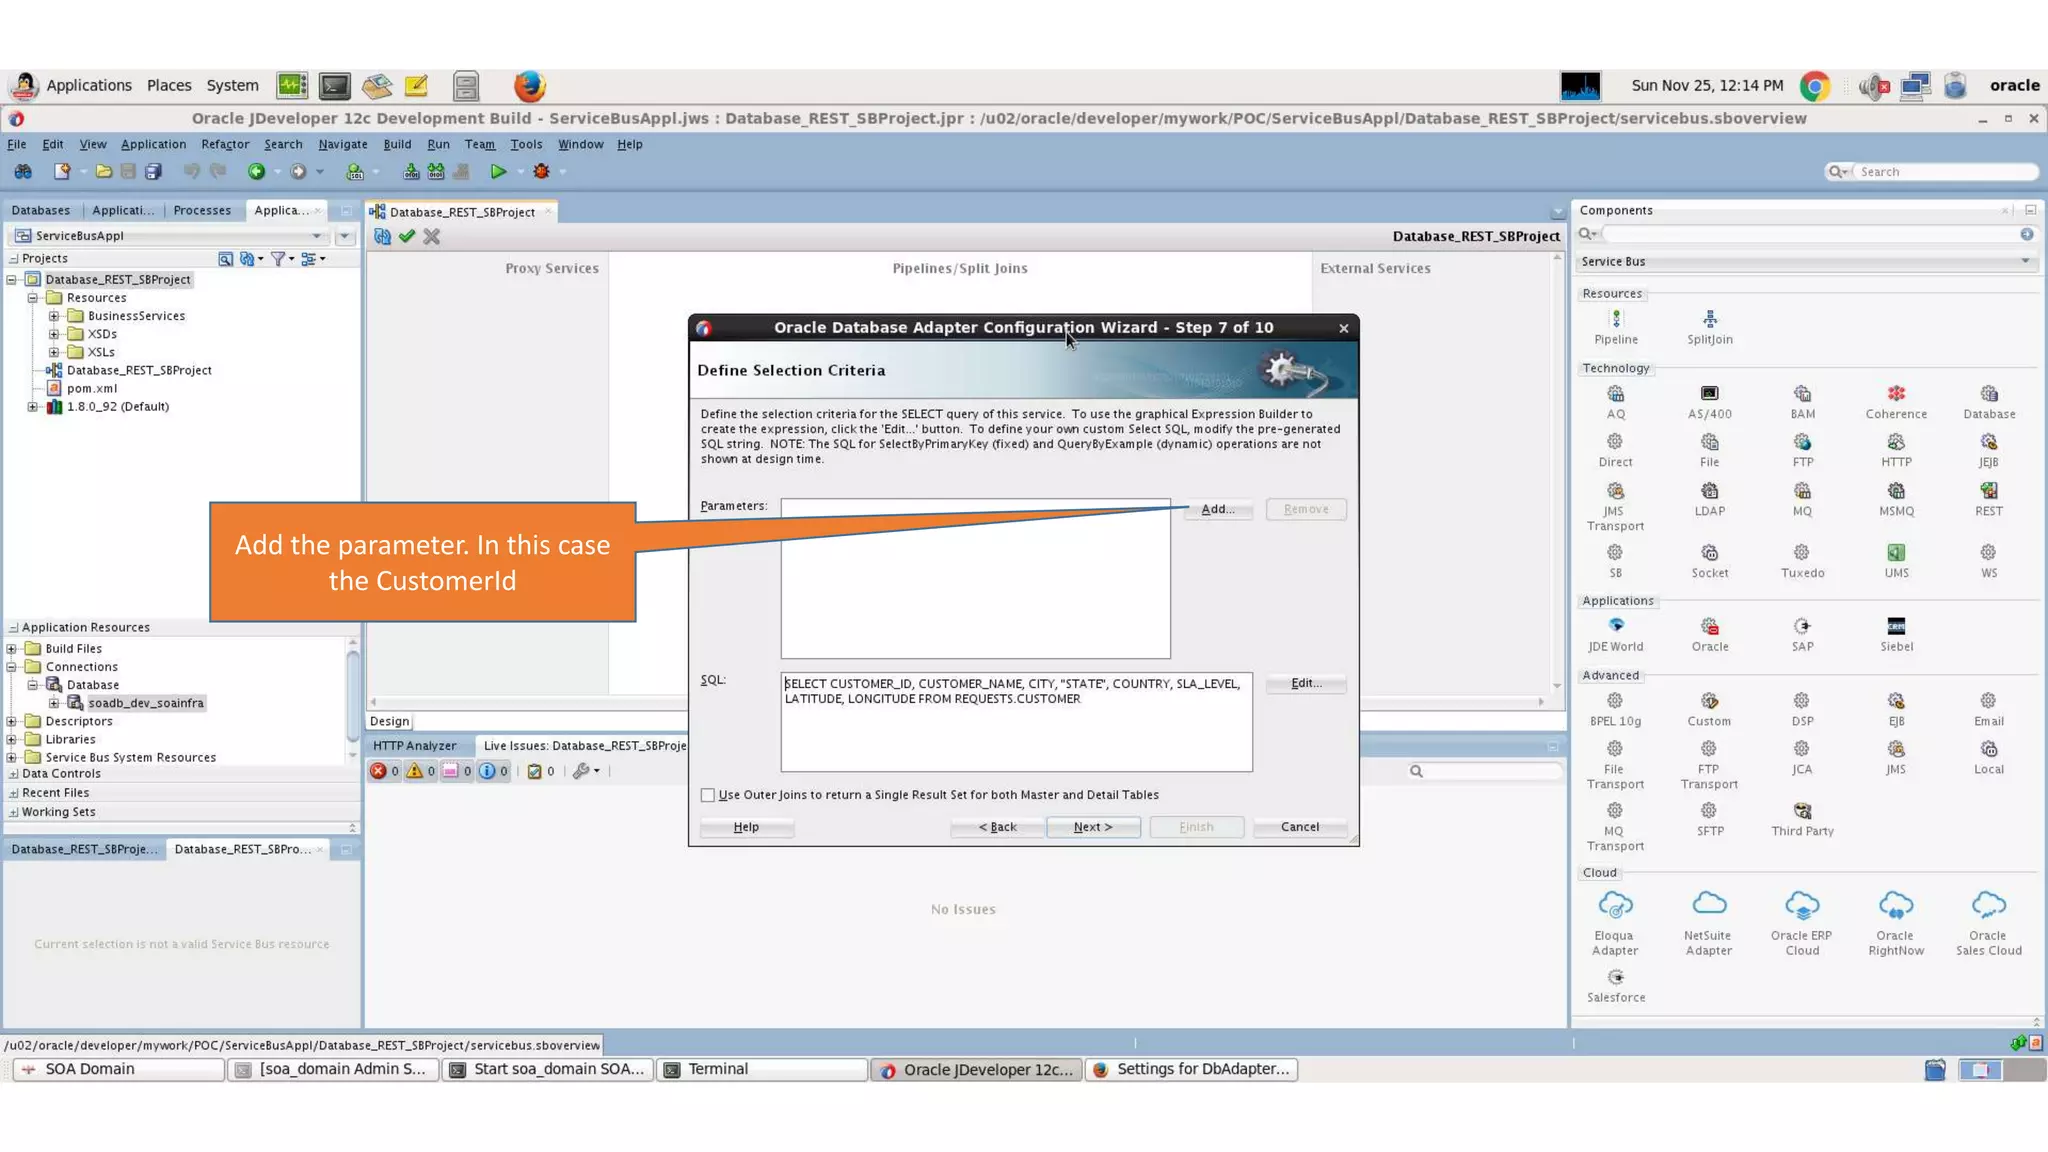Open the Refactor menu
The height and width of the screenshot is (1152, 2048).
(225, 144)
